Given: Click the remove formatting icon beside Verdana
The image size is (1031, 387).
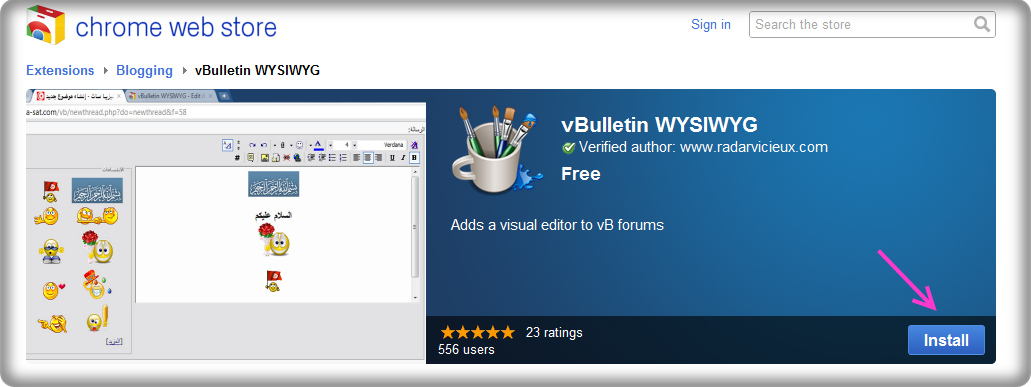Looking at the screenshot, I should [414, 145].
